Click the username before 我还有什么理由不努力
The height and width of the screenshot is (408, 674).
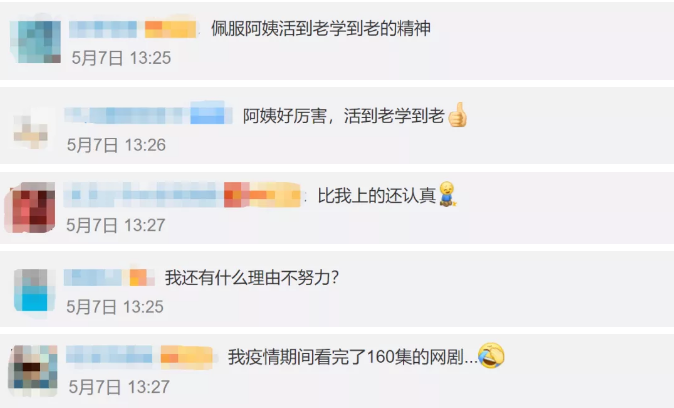click(94, 278)
